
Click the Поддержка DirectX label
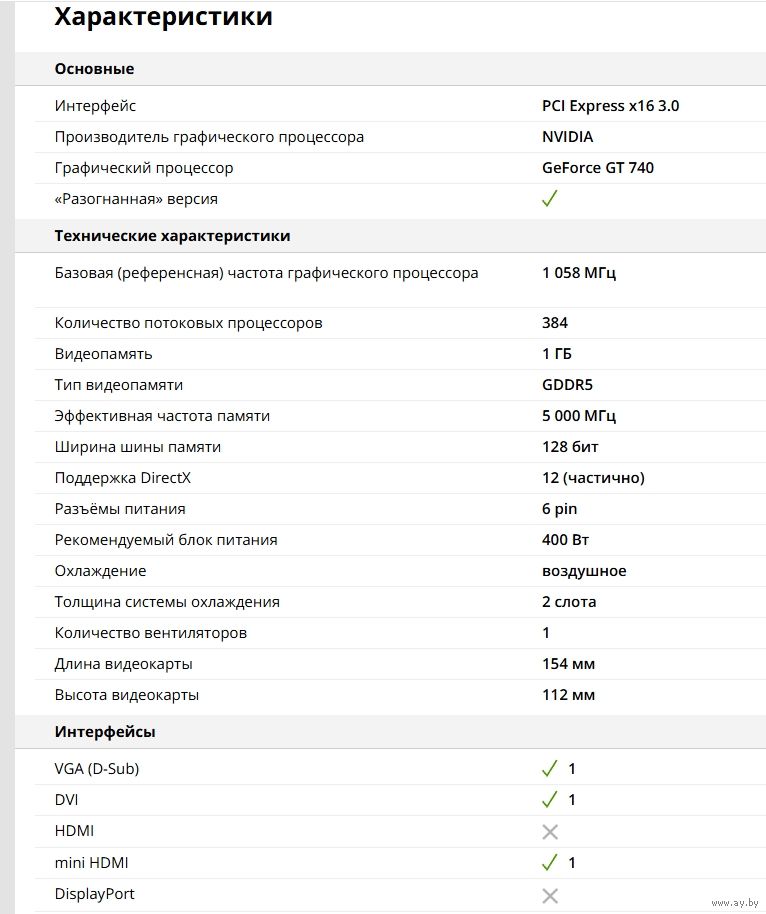click(x=122, y=478)
